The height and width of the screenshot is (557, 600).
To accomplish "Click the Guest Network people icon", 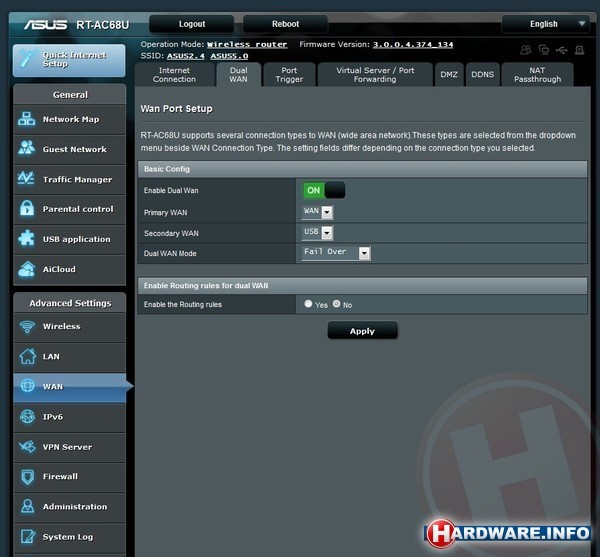I will click(26, 148).
